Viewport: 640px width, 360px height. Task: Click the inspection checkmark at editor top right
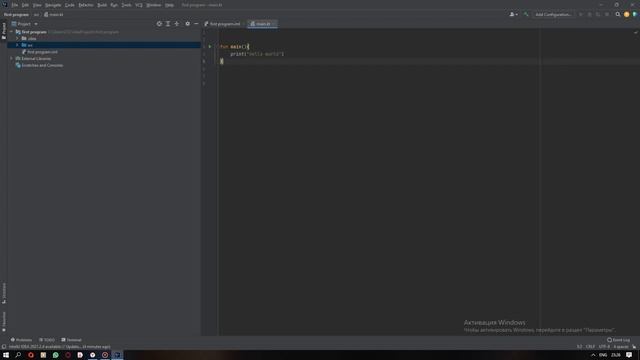[636, 32]
